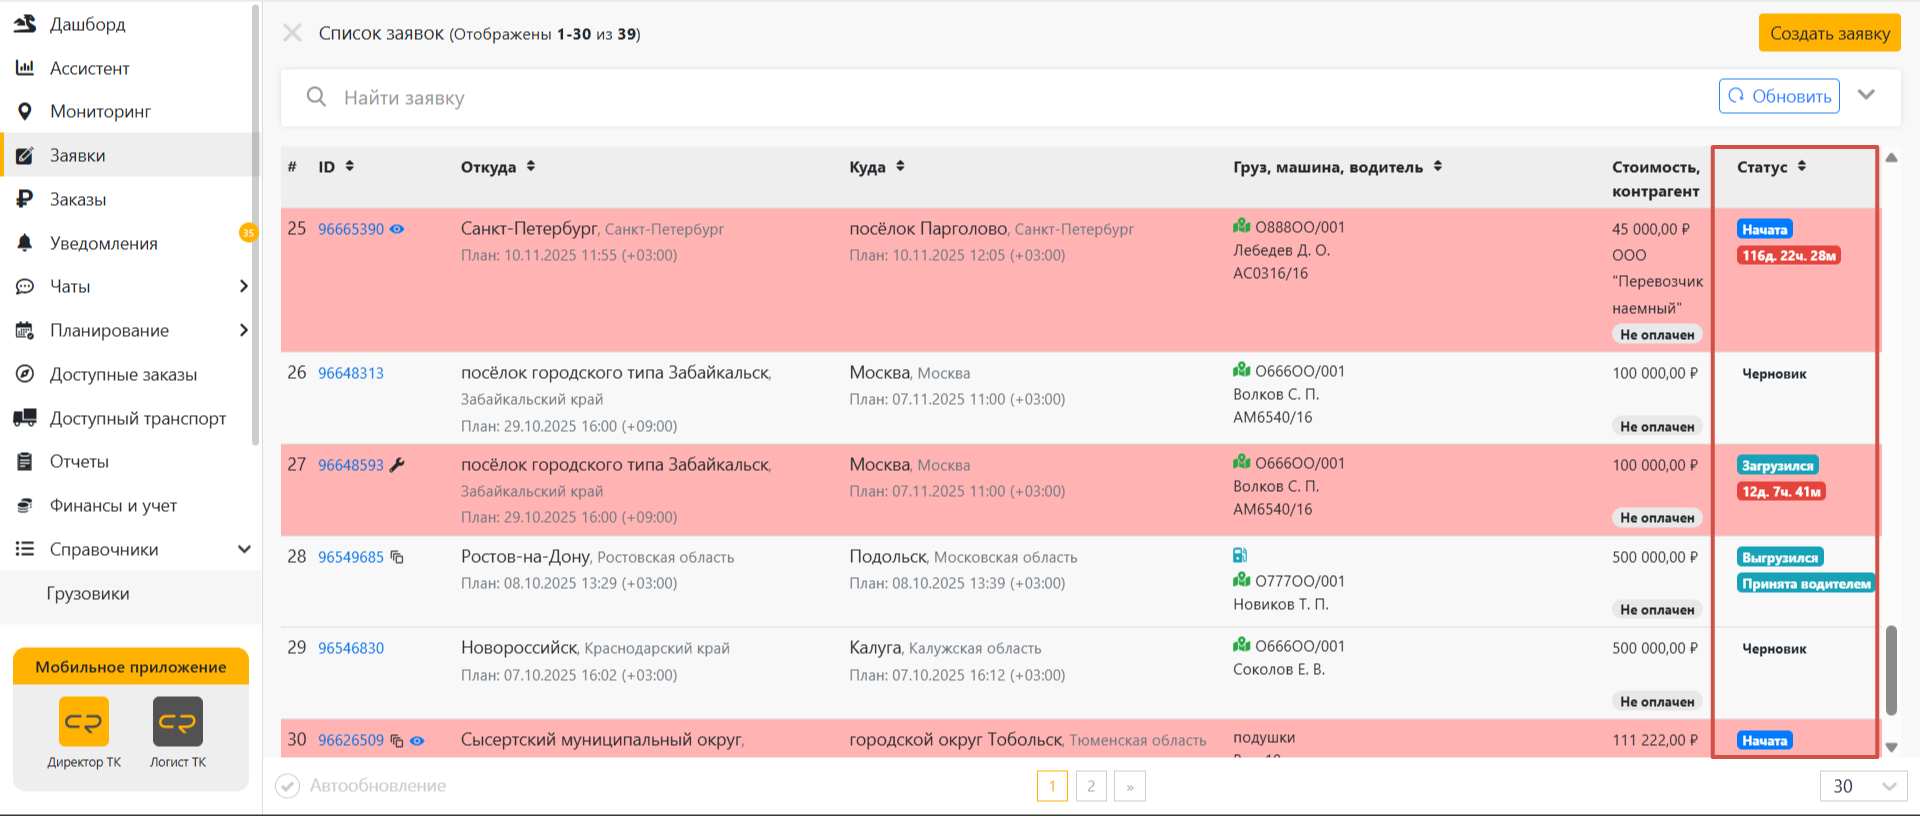Click the Обновить button
This screenshot has height=816, width=1920.
coord(1779,96)
